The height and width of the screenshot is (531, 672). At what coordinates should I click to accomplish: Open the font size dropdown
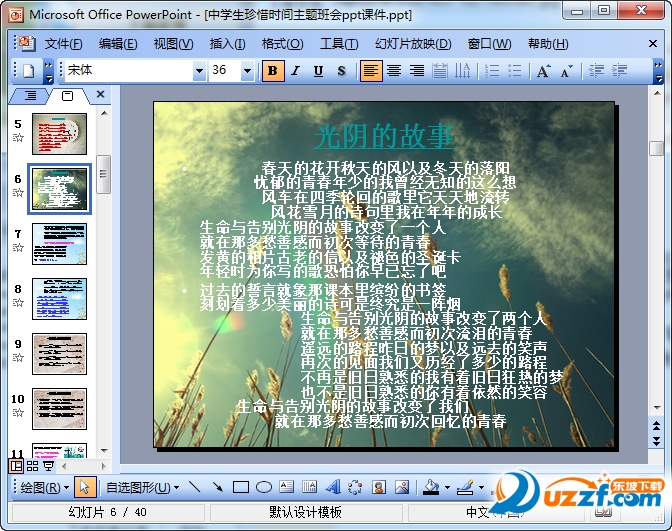pyautogui.click(x=247, y=71)
